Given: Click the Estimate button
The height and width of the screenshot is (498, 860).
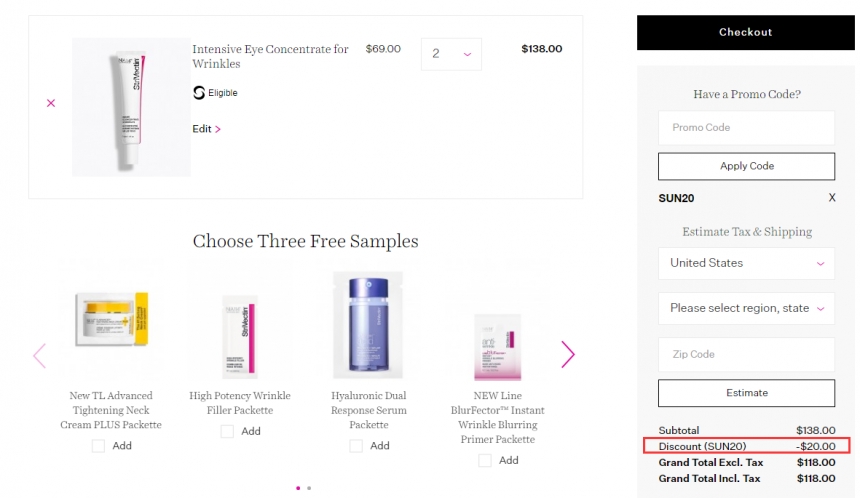Looking at the screenshot, I should click(x=746, y=393).
